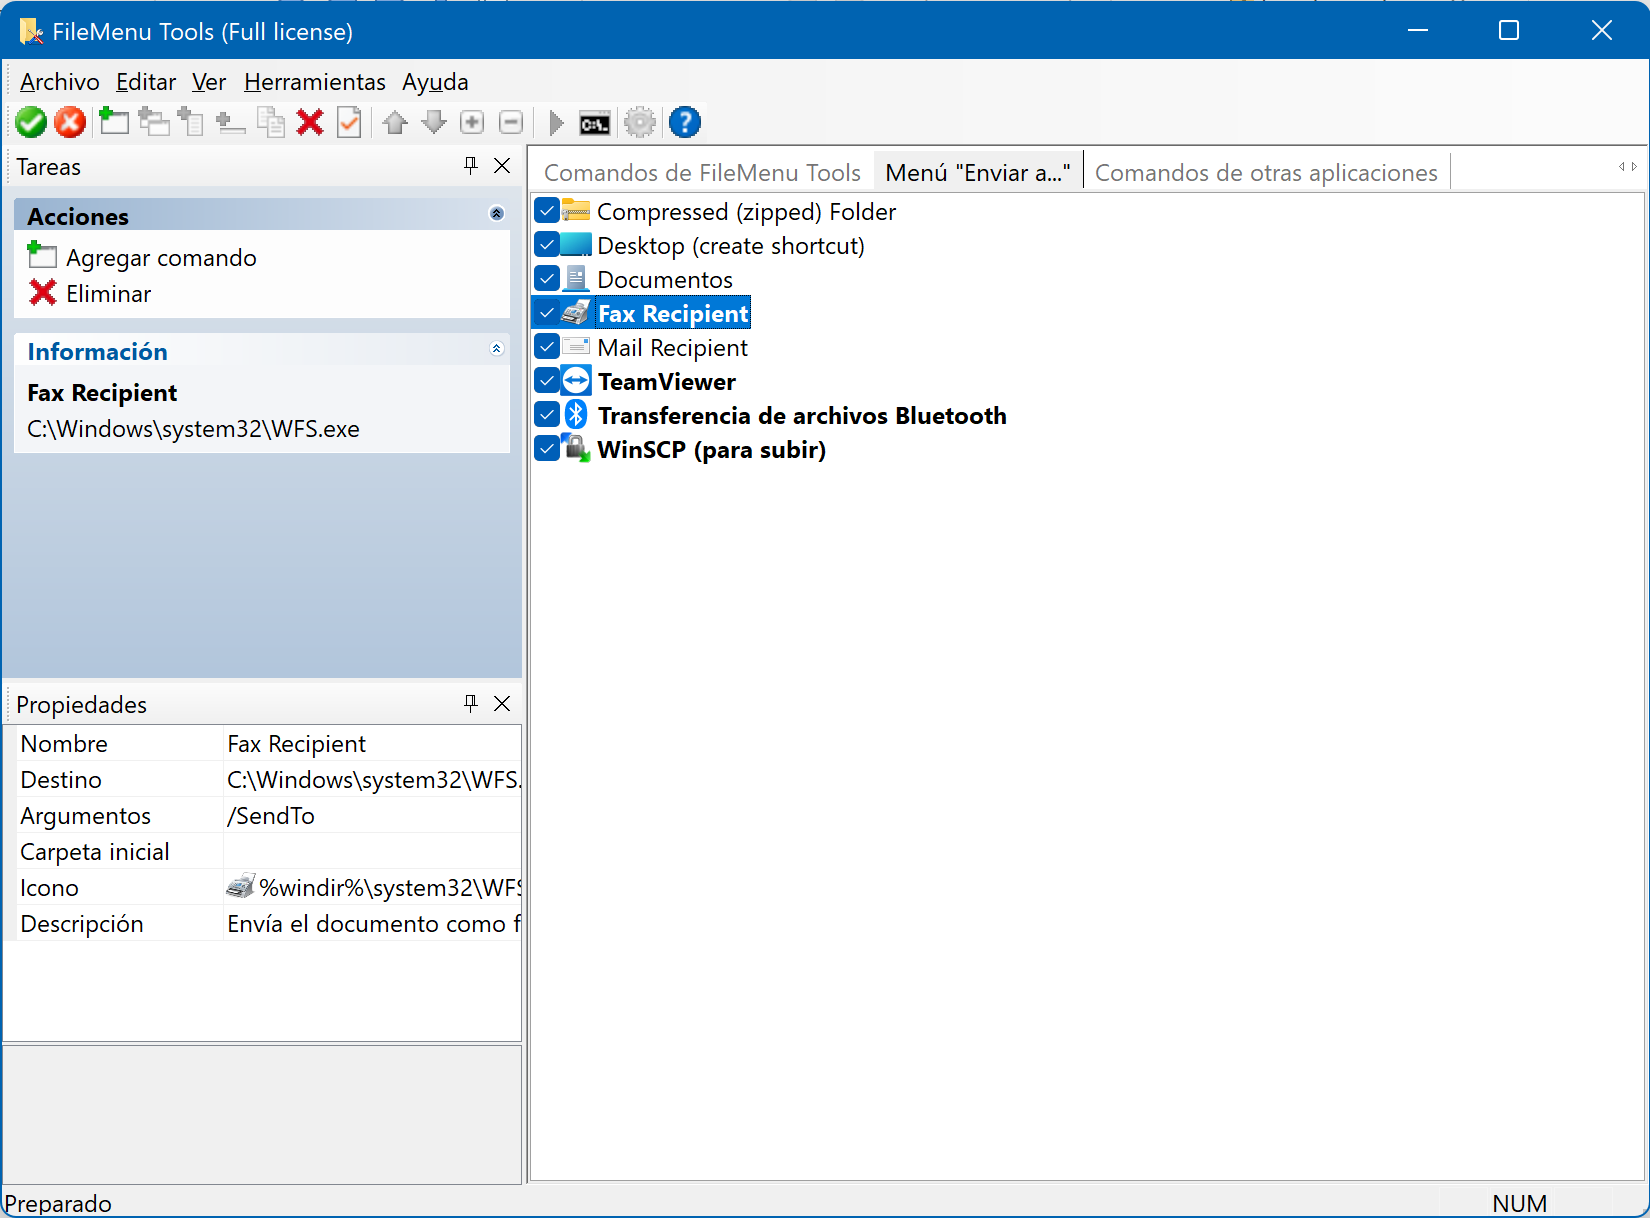This screenshot has height=1218, width=1650.
Task: Pin the Propiedades panel with pushpin icon
Action: tap(471, 704)
